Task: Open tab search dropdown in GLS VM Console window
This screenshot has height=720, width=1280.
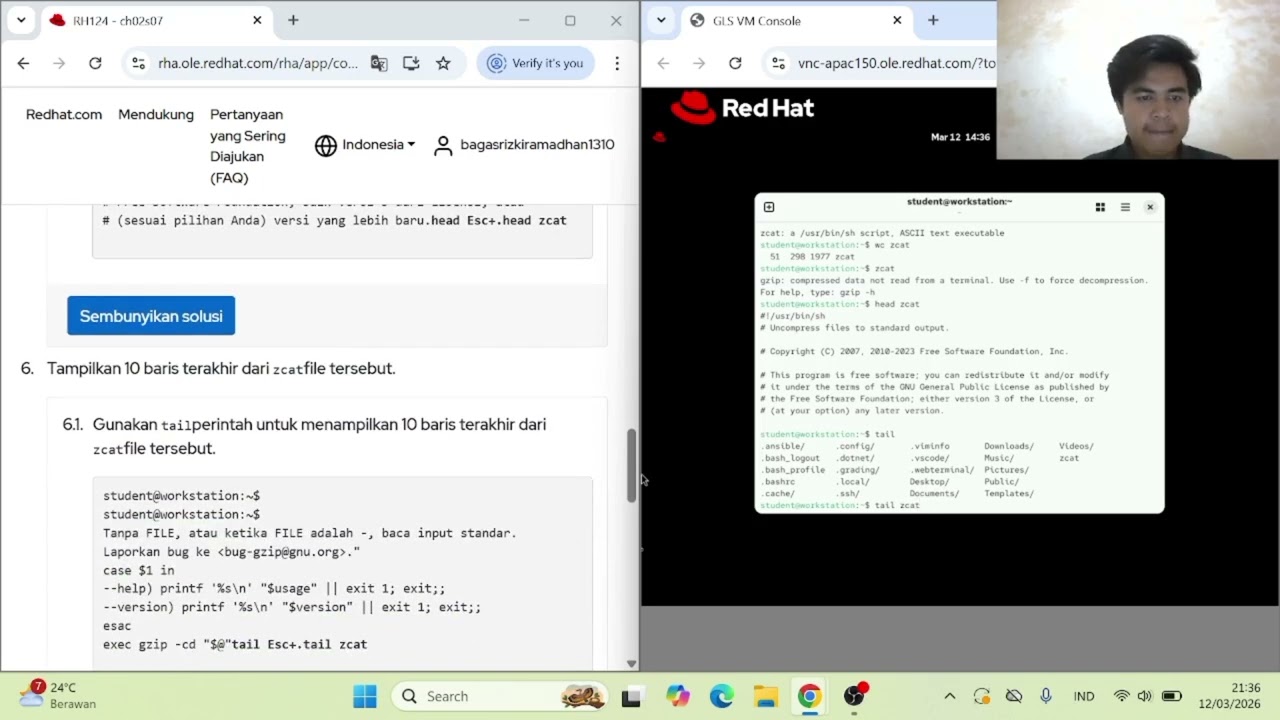Action: point(661,20)
